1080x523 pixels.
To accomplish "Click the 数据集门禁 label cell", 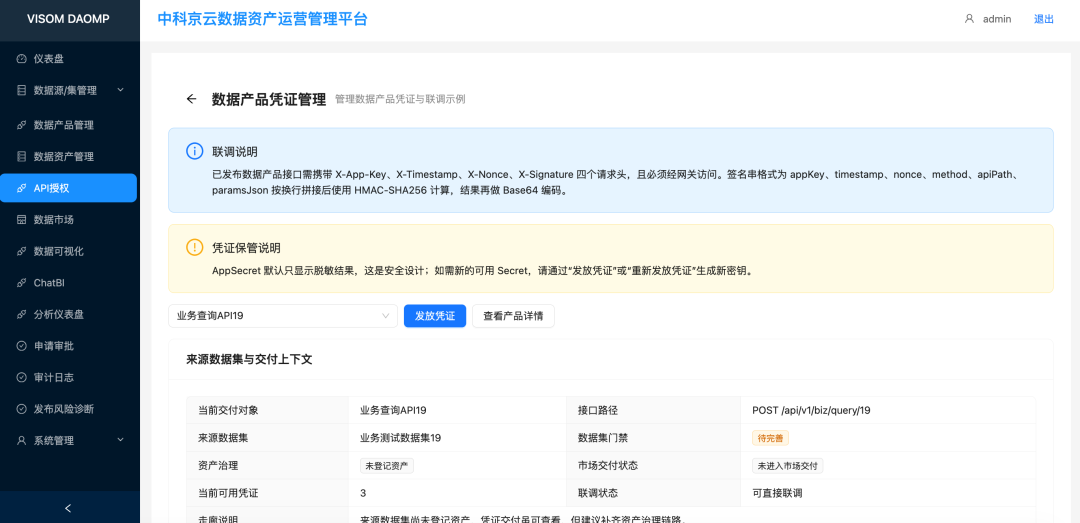I will (x=653, y=438).
